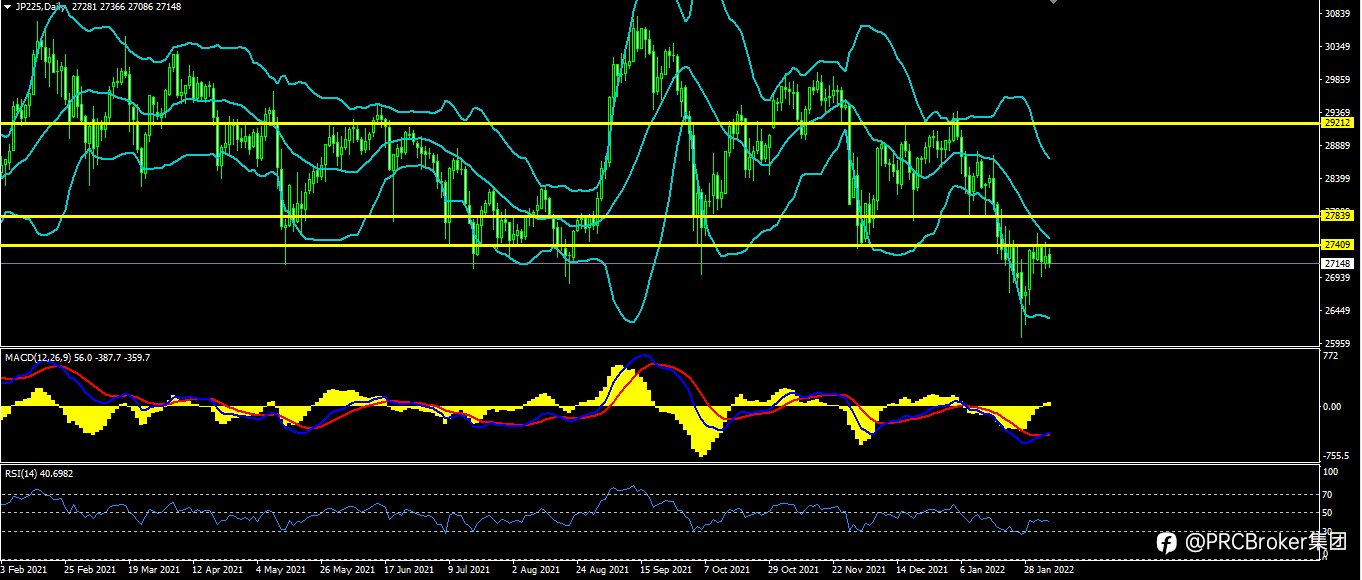Screen dimensions: 1362x580
Task: Select the yellow 27839 horizontal line
Action: click(660, 216)
